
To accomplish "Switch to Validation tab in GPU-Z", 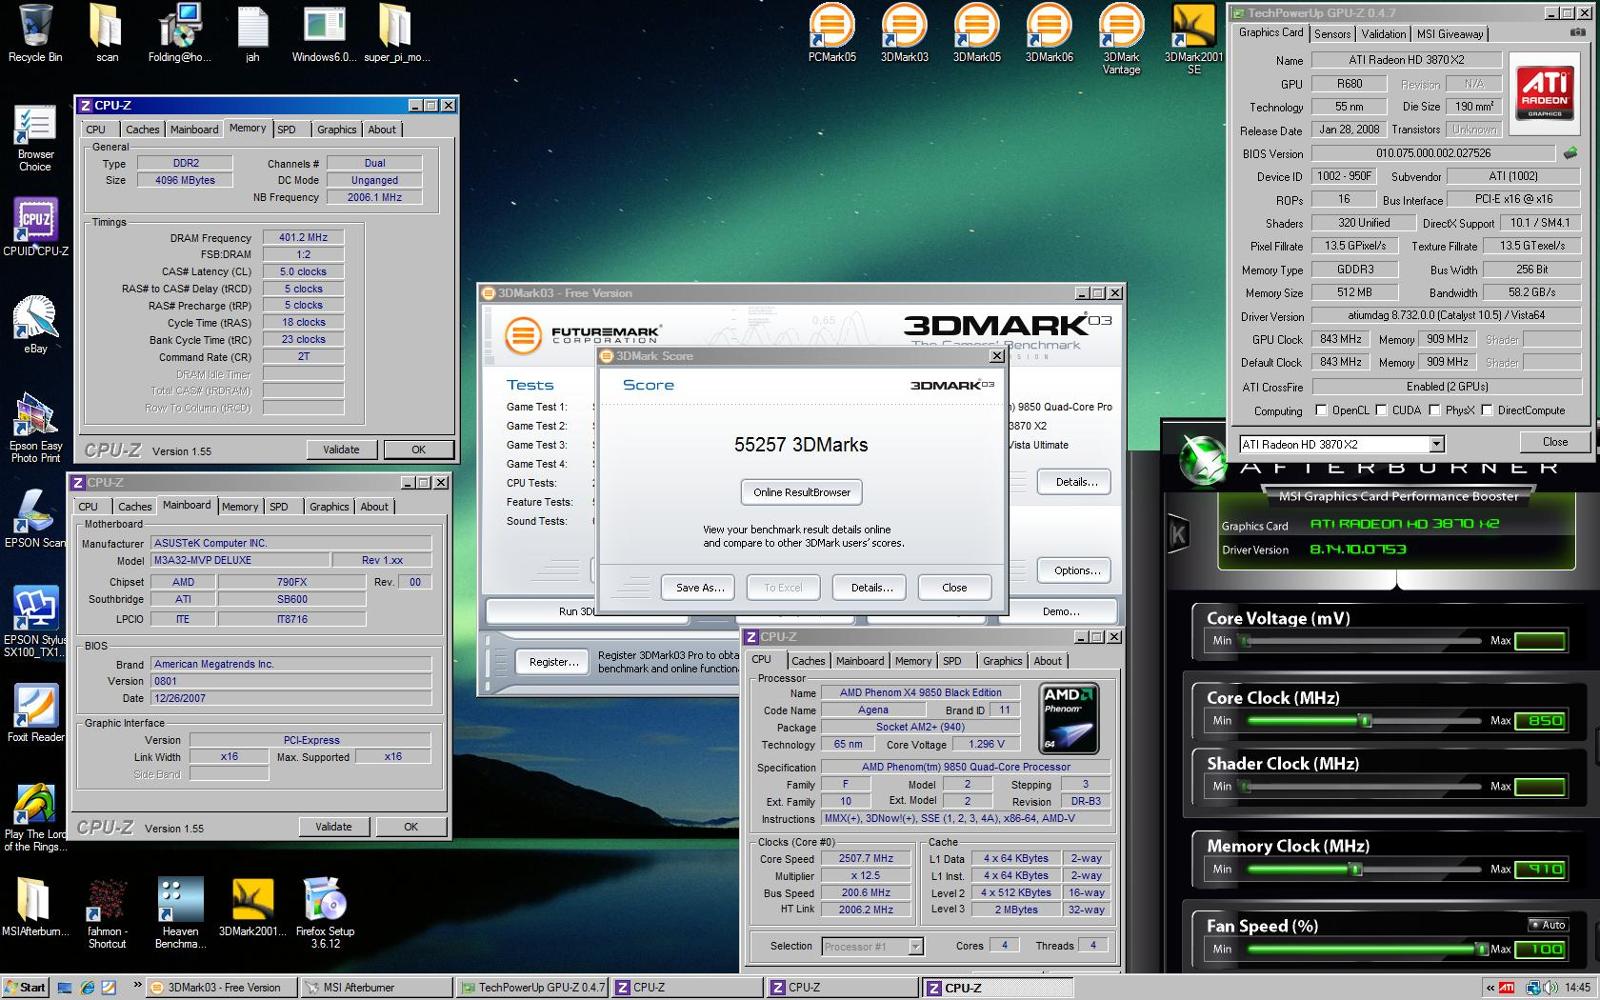I will pos(1383,34).
